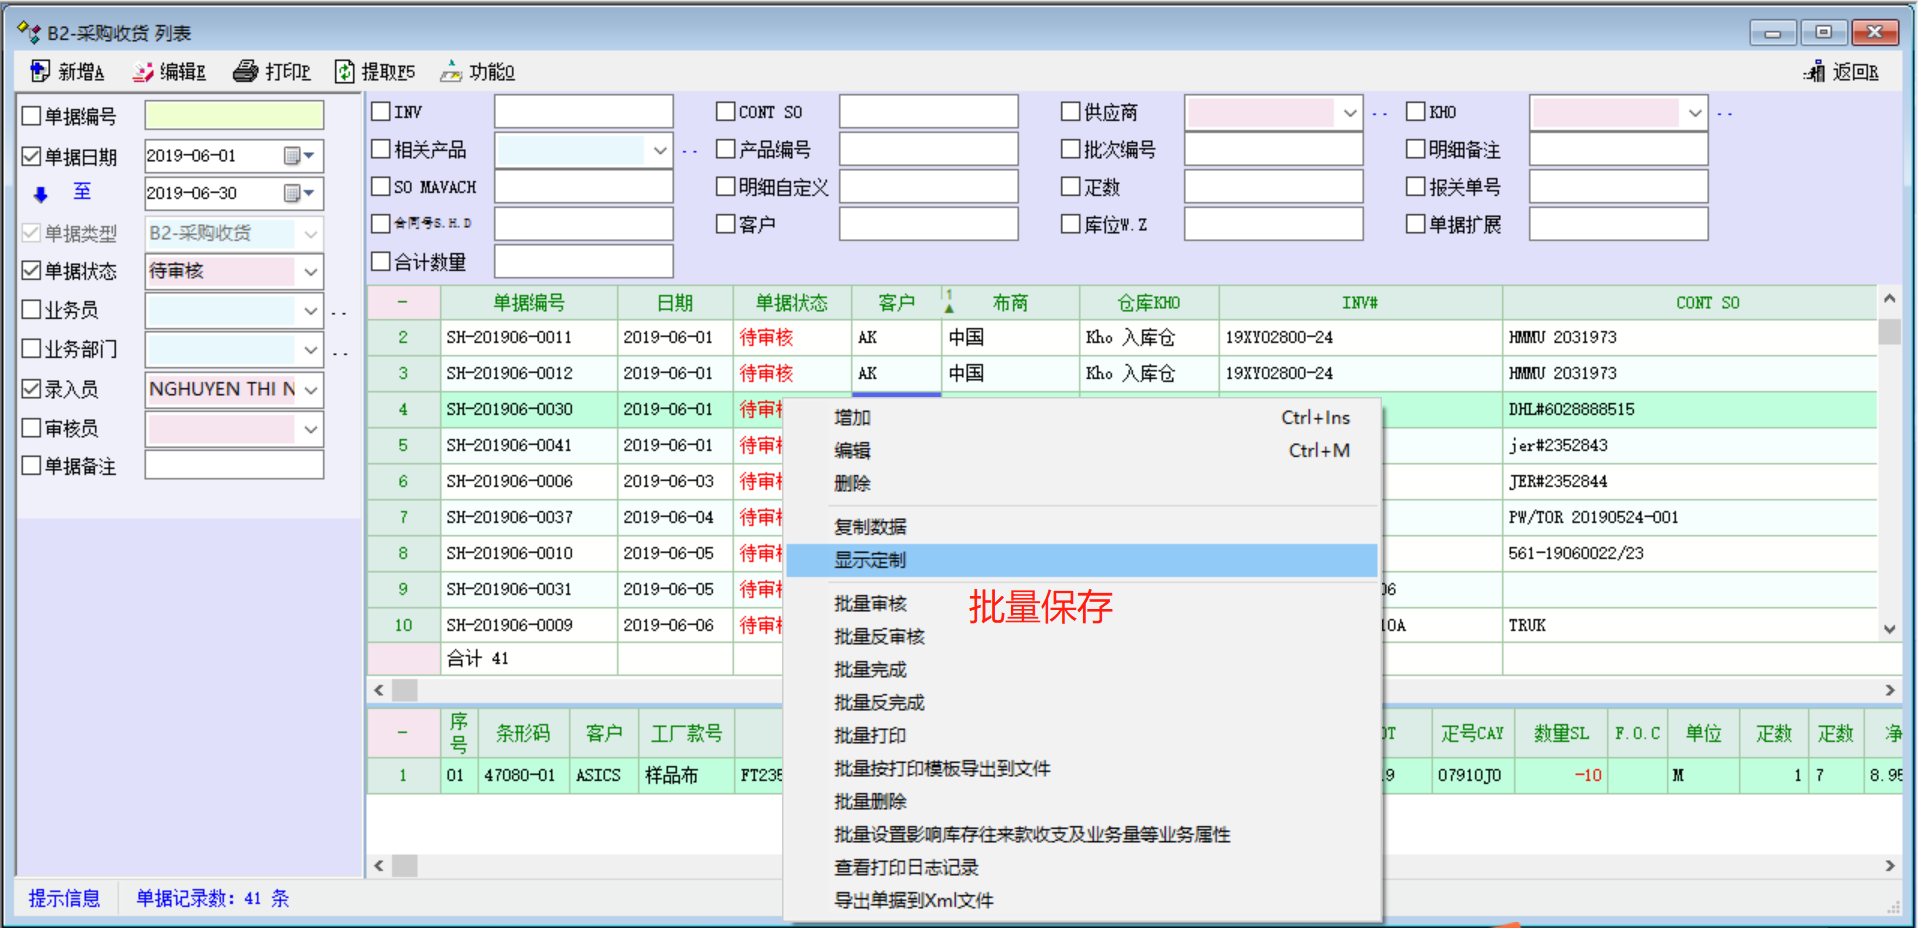Image resolution: width=1919 pixels, height=928 pixels.
Task: Click the vertical scrollbar down arrow of document list
Action: (1889, 629)
